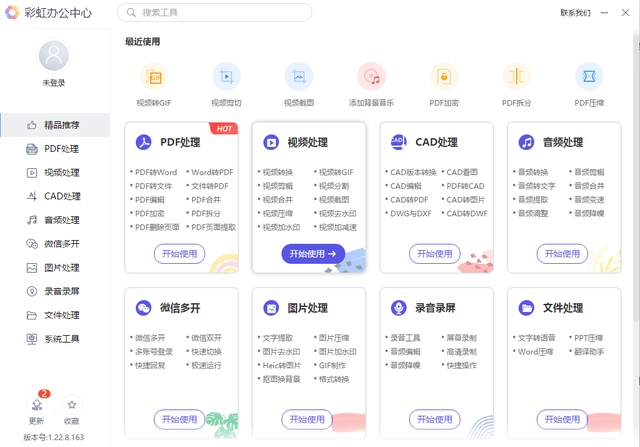This screenshot has height=447, width=640.
Task: Open 微信多开 in the sidebar
Action: pyautogui.click(x=55, y=244)
